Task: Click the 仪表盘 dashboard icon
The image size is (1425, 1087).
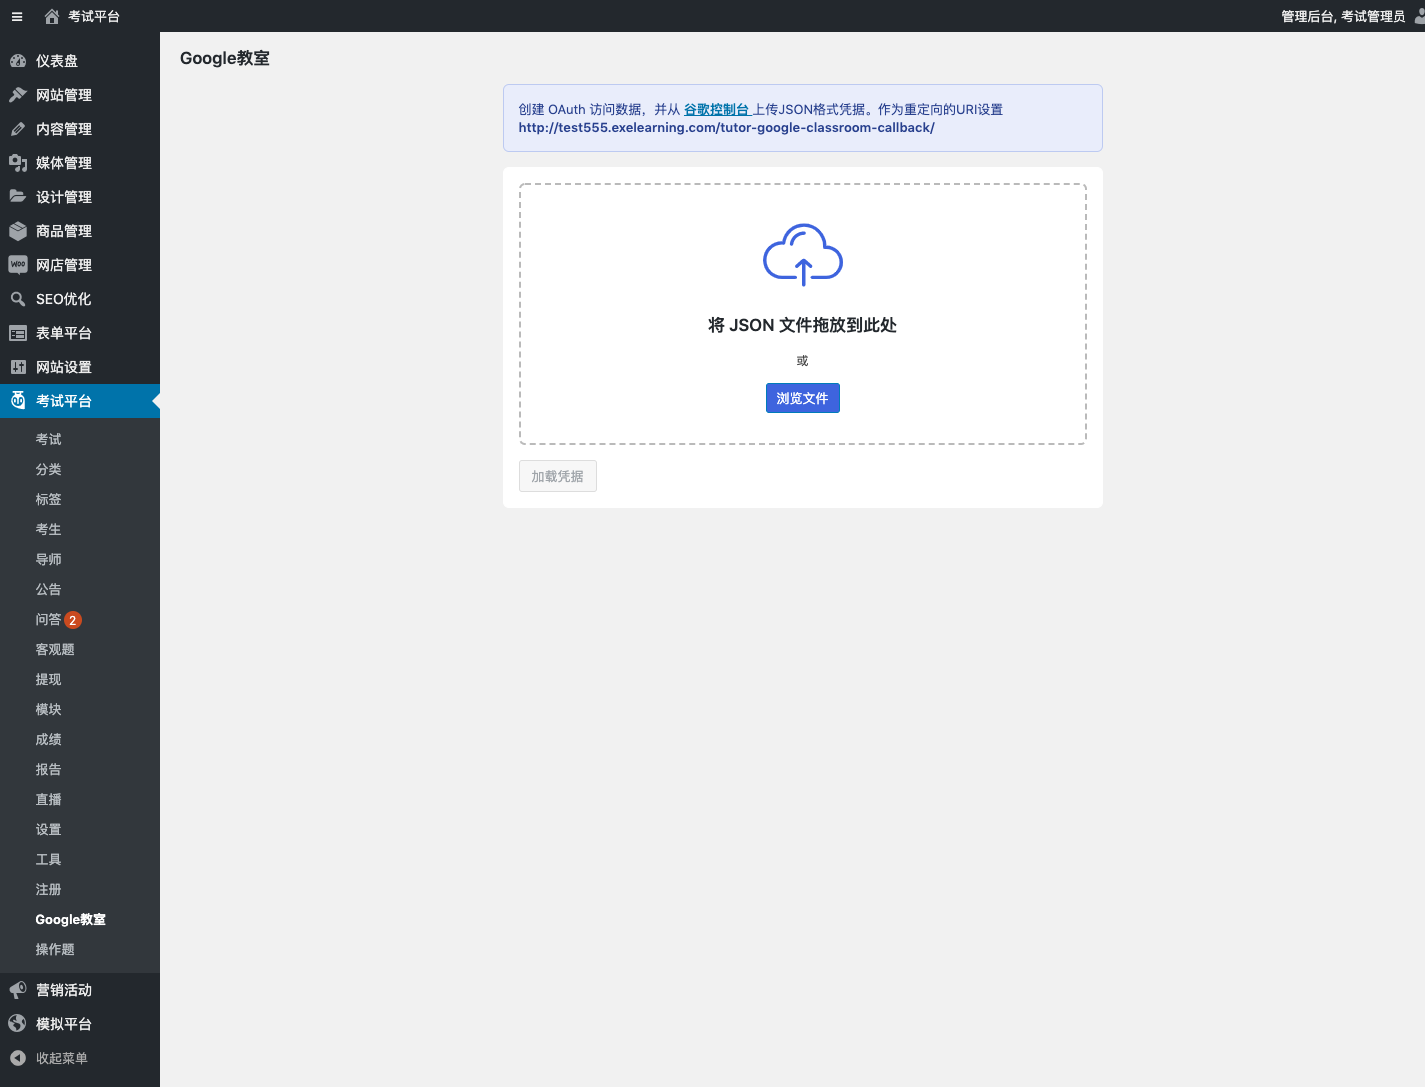Action: [x=18, y=61]
